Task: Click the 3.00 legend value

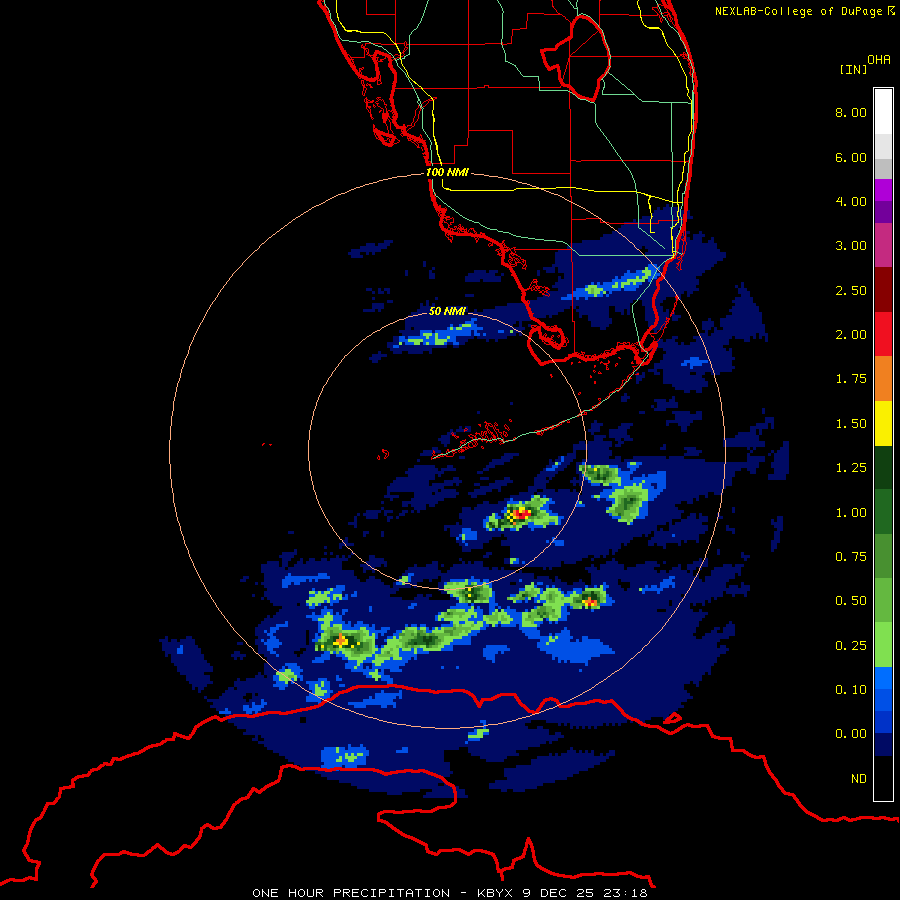Action: coord(851,246)
